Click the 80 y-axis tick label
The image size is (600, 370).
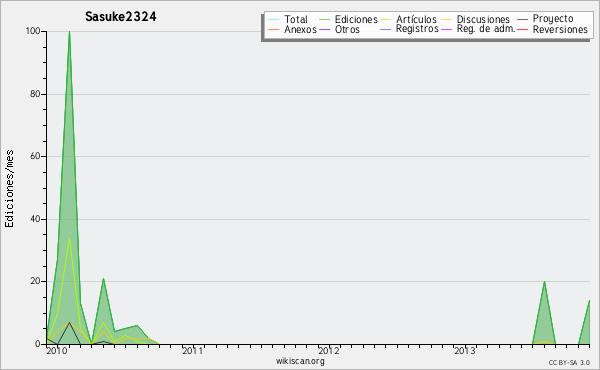[35, 94]
